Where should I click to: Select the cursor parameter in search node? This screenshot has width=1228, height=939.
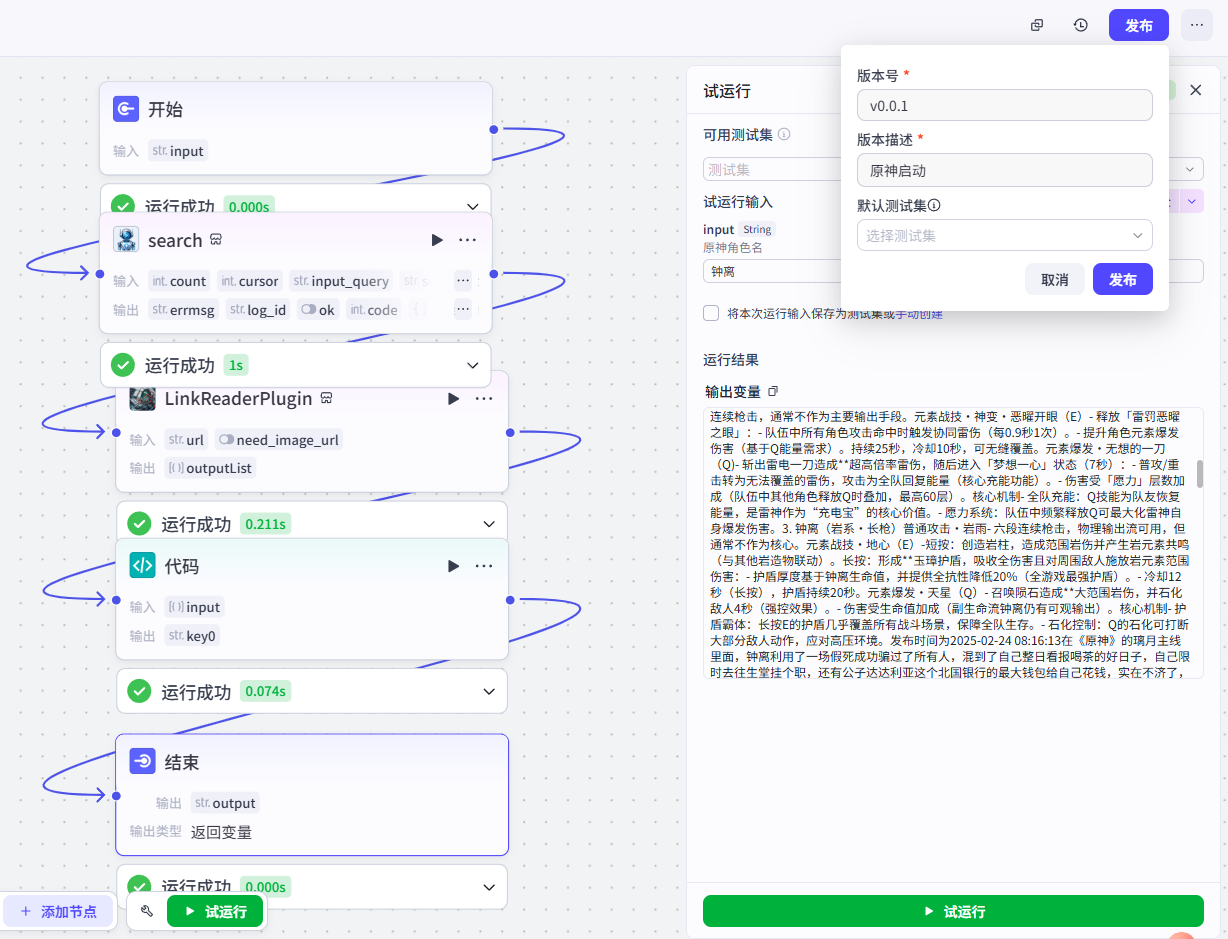250,281
